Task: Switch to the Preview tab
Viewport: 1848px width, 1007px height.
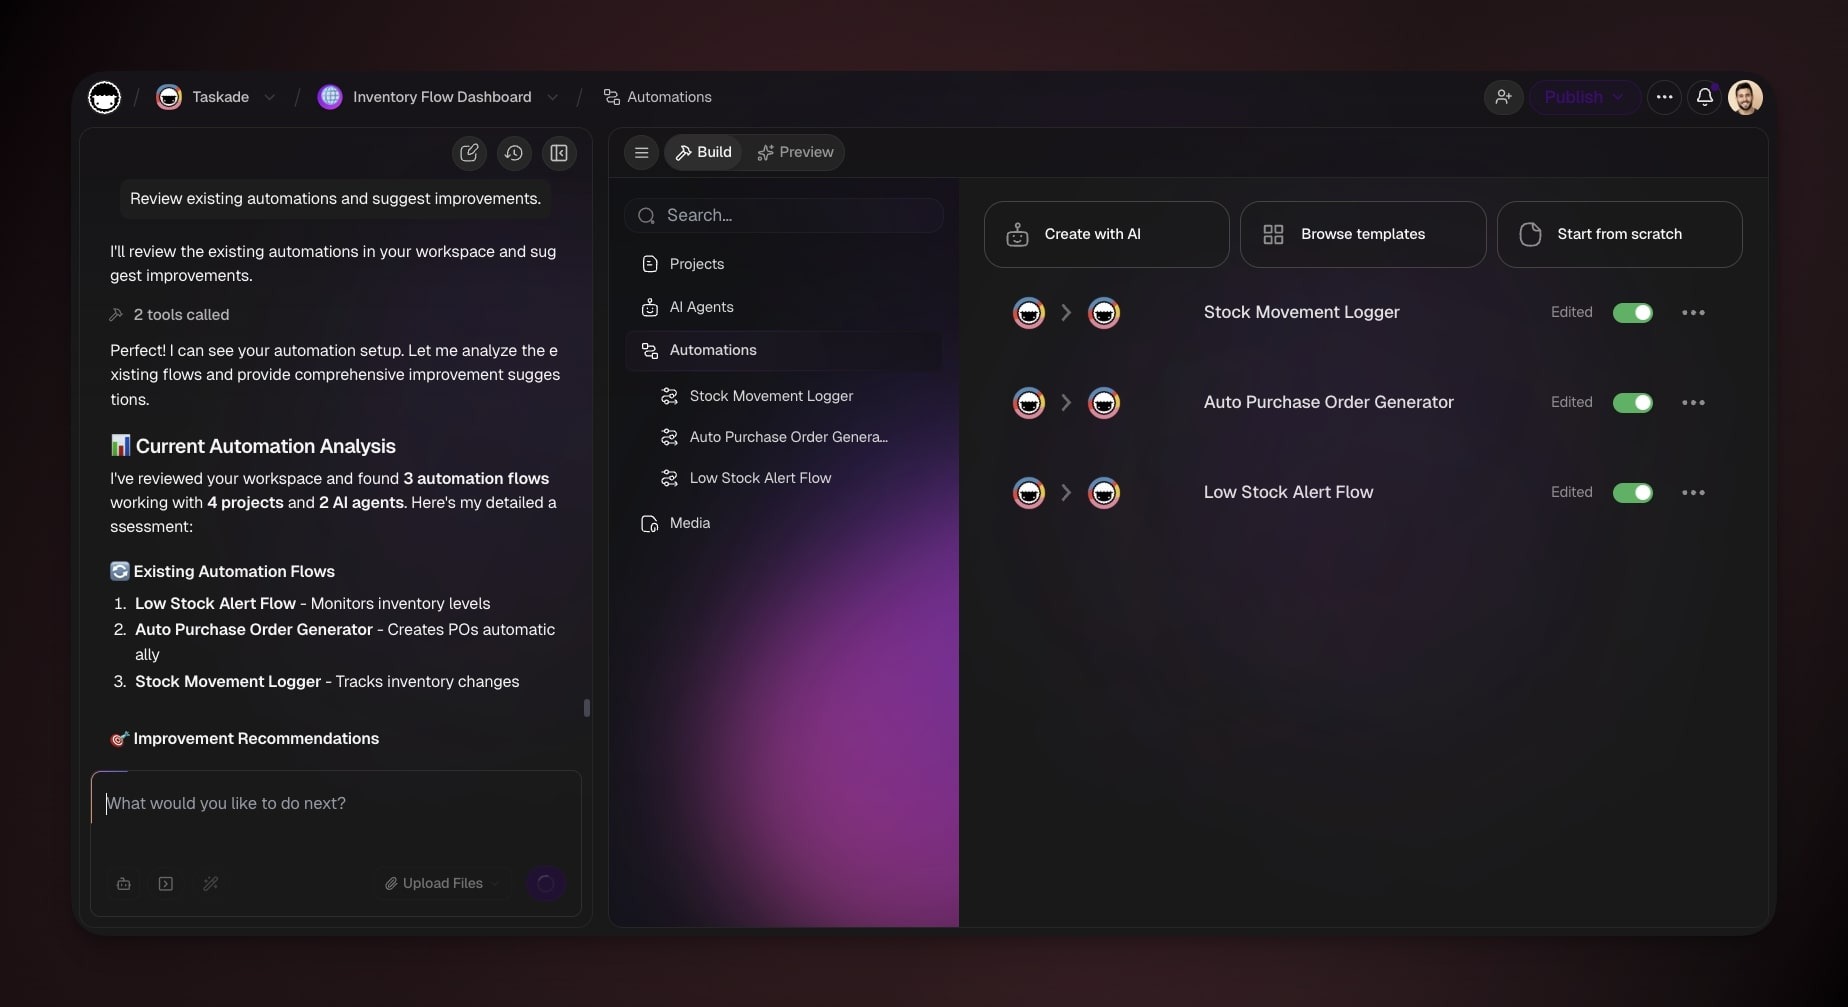Action: point(796,153)
